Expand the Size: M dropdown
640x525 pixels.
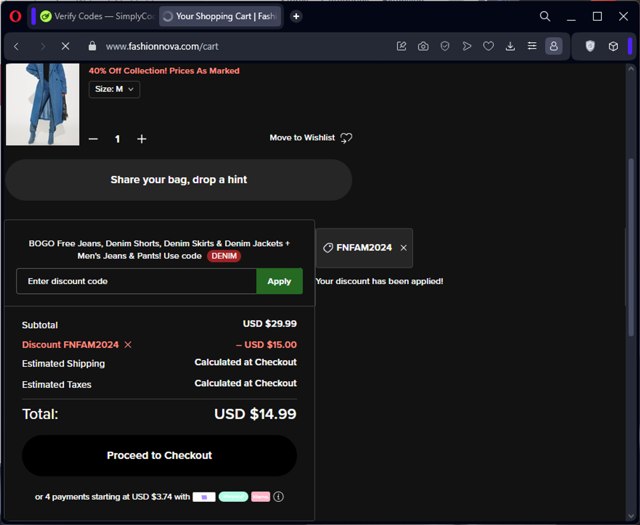tap(114, 89)
